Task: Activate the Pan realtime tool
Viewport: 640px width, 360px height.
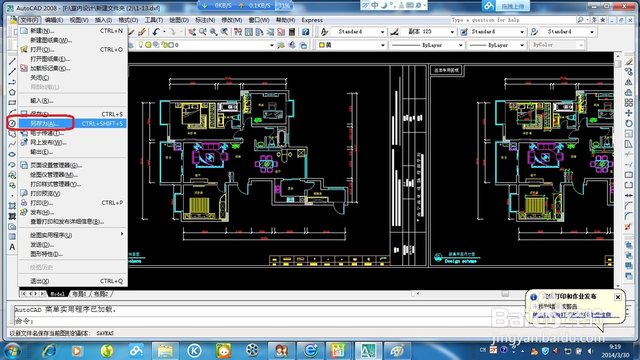Action: pyautogui.click(x=192, y=32)
